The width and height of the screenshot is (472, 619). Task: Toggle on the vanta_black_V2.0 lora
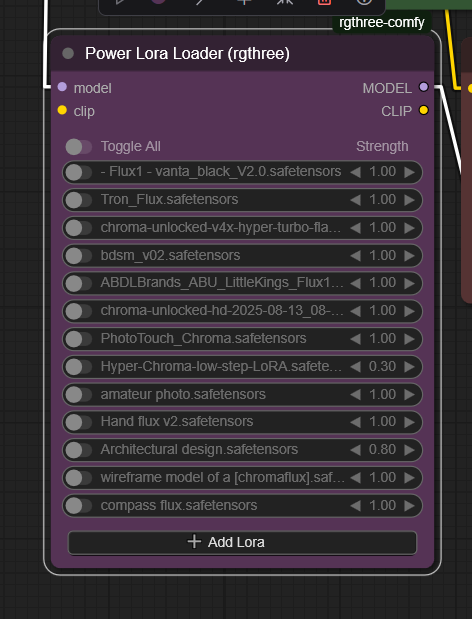tap(79, 173)
